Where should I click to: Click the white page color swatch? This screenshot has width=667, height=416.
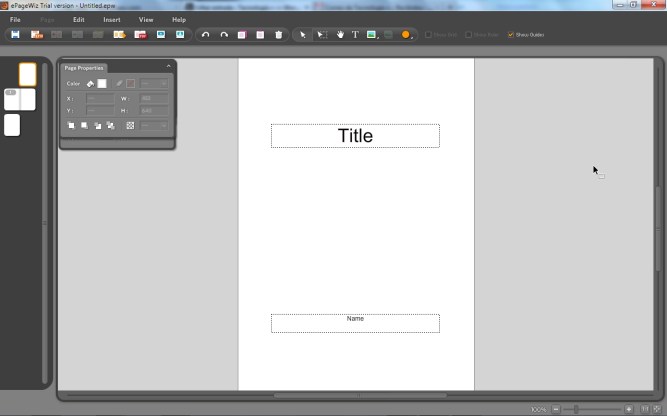click(x=102, y=84)
